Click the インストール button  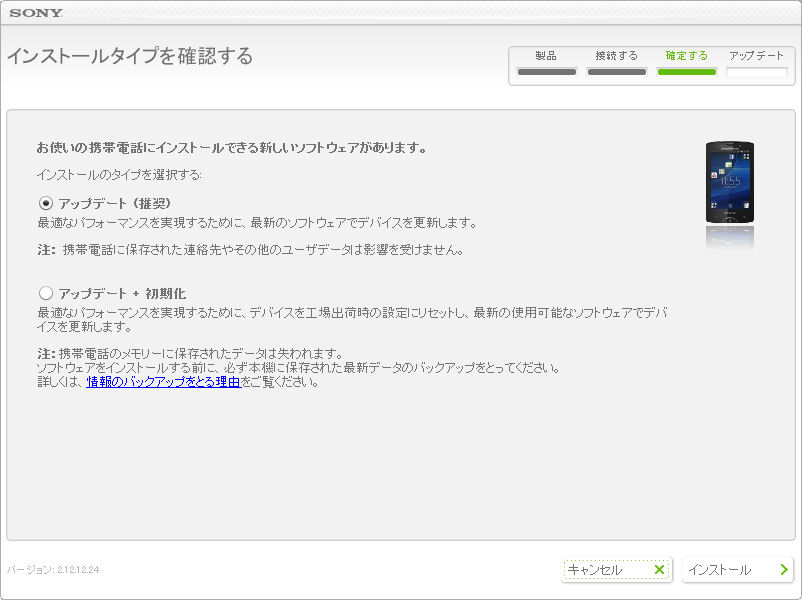(738, 569)
